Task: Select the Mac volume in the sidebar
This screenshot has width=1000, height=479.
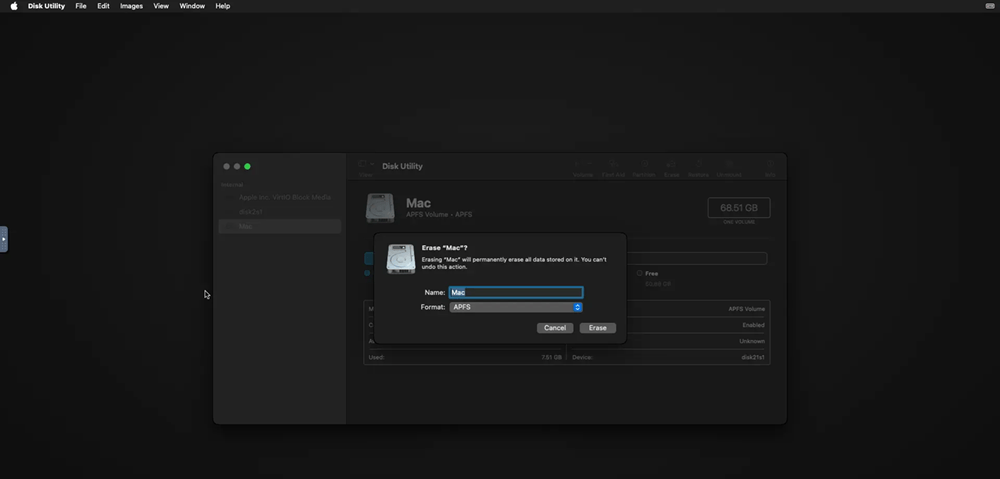Action: click(246, 227)
